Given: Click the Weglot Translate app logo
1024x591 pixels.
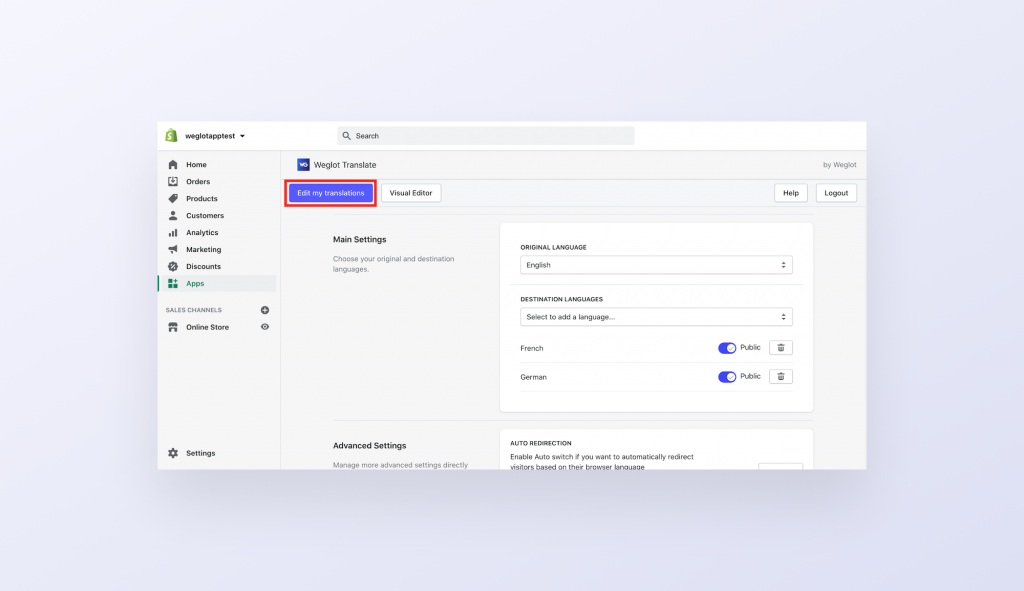Looking at the screenshot, I should coord(303,165).
